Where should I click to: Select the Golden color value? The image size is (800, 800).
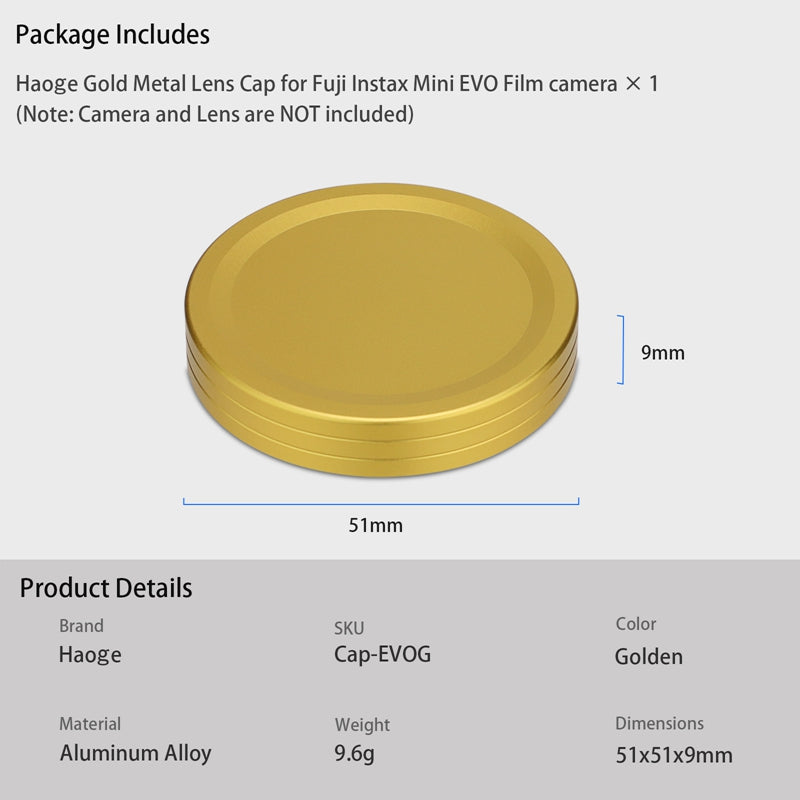pyautogui.click(x=649, y=657)
